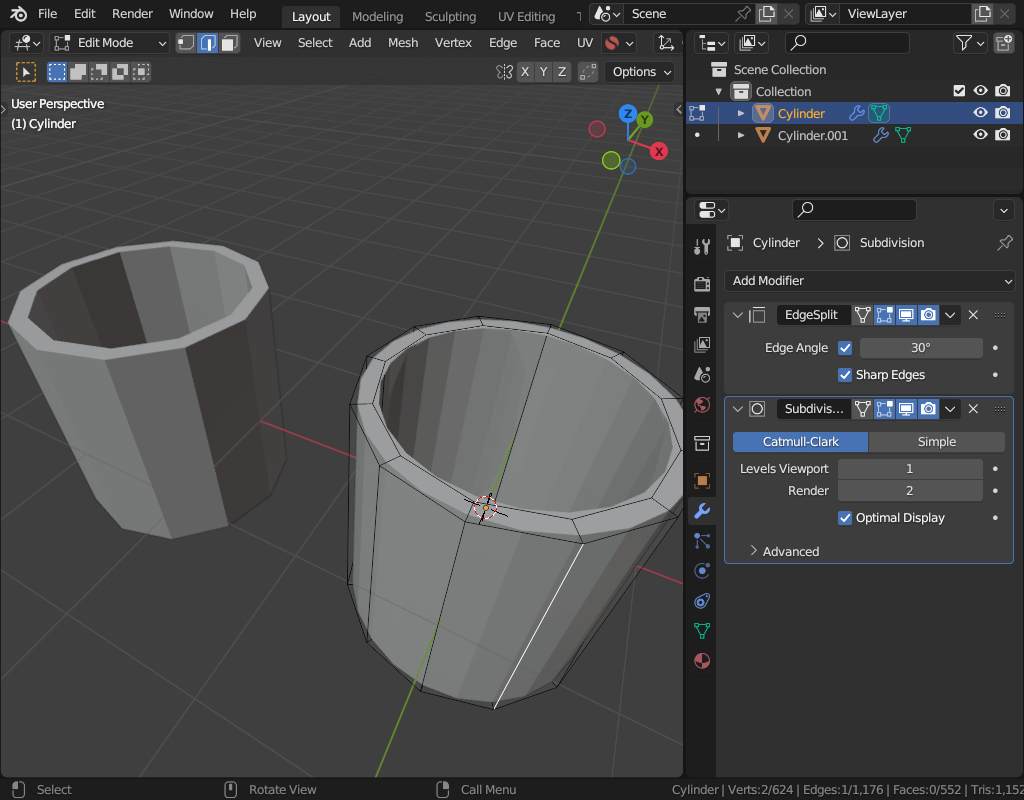Click the Blender logo menu icon

[18, 14]
